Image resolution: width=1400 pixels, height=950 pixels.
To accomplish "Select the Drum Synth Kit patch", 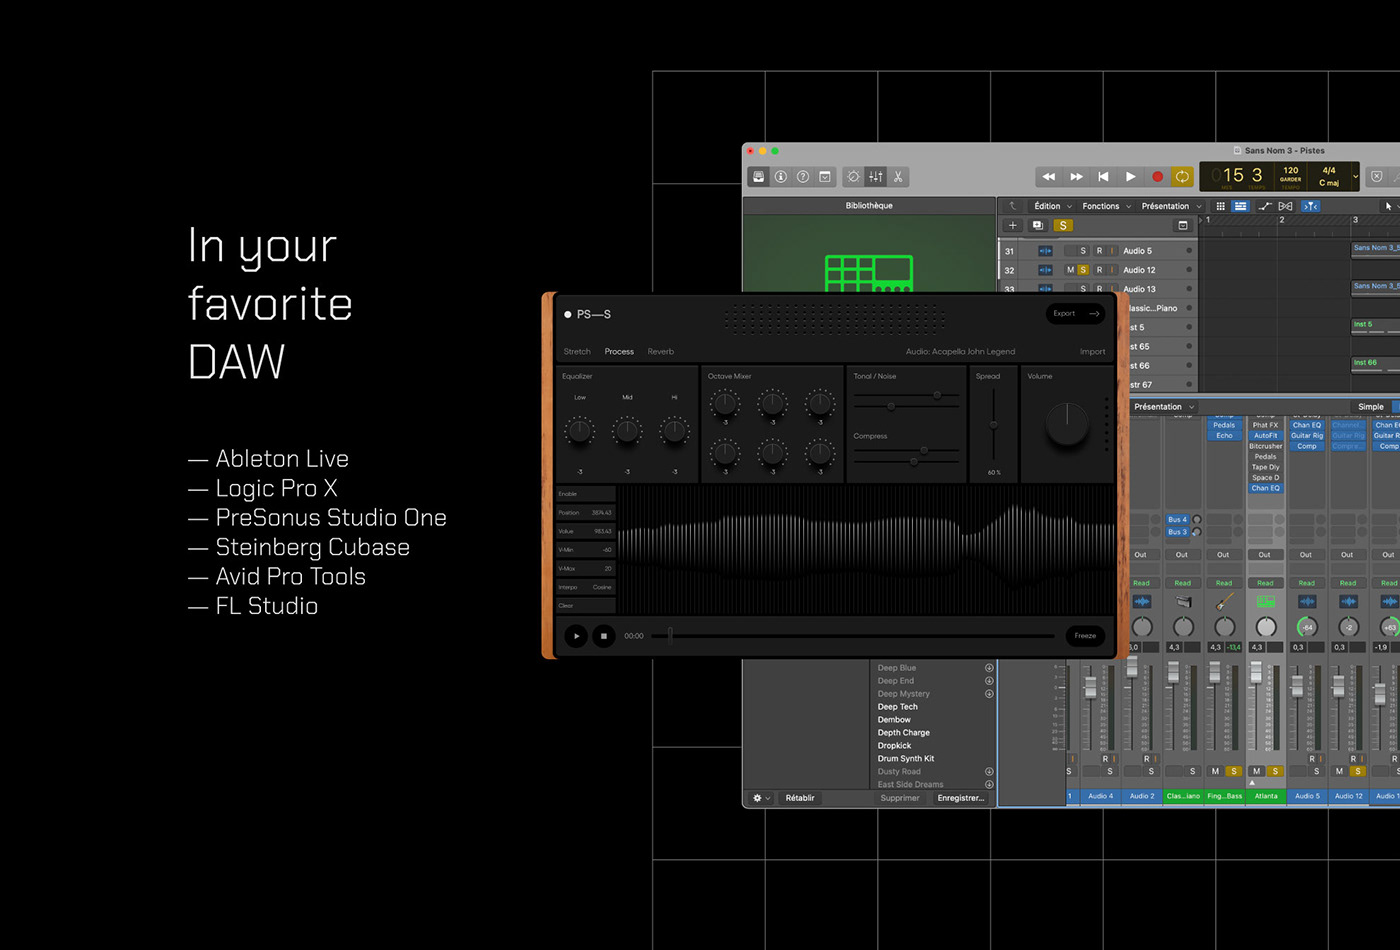I will click(x=906, y=759).
